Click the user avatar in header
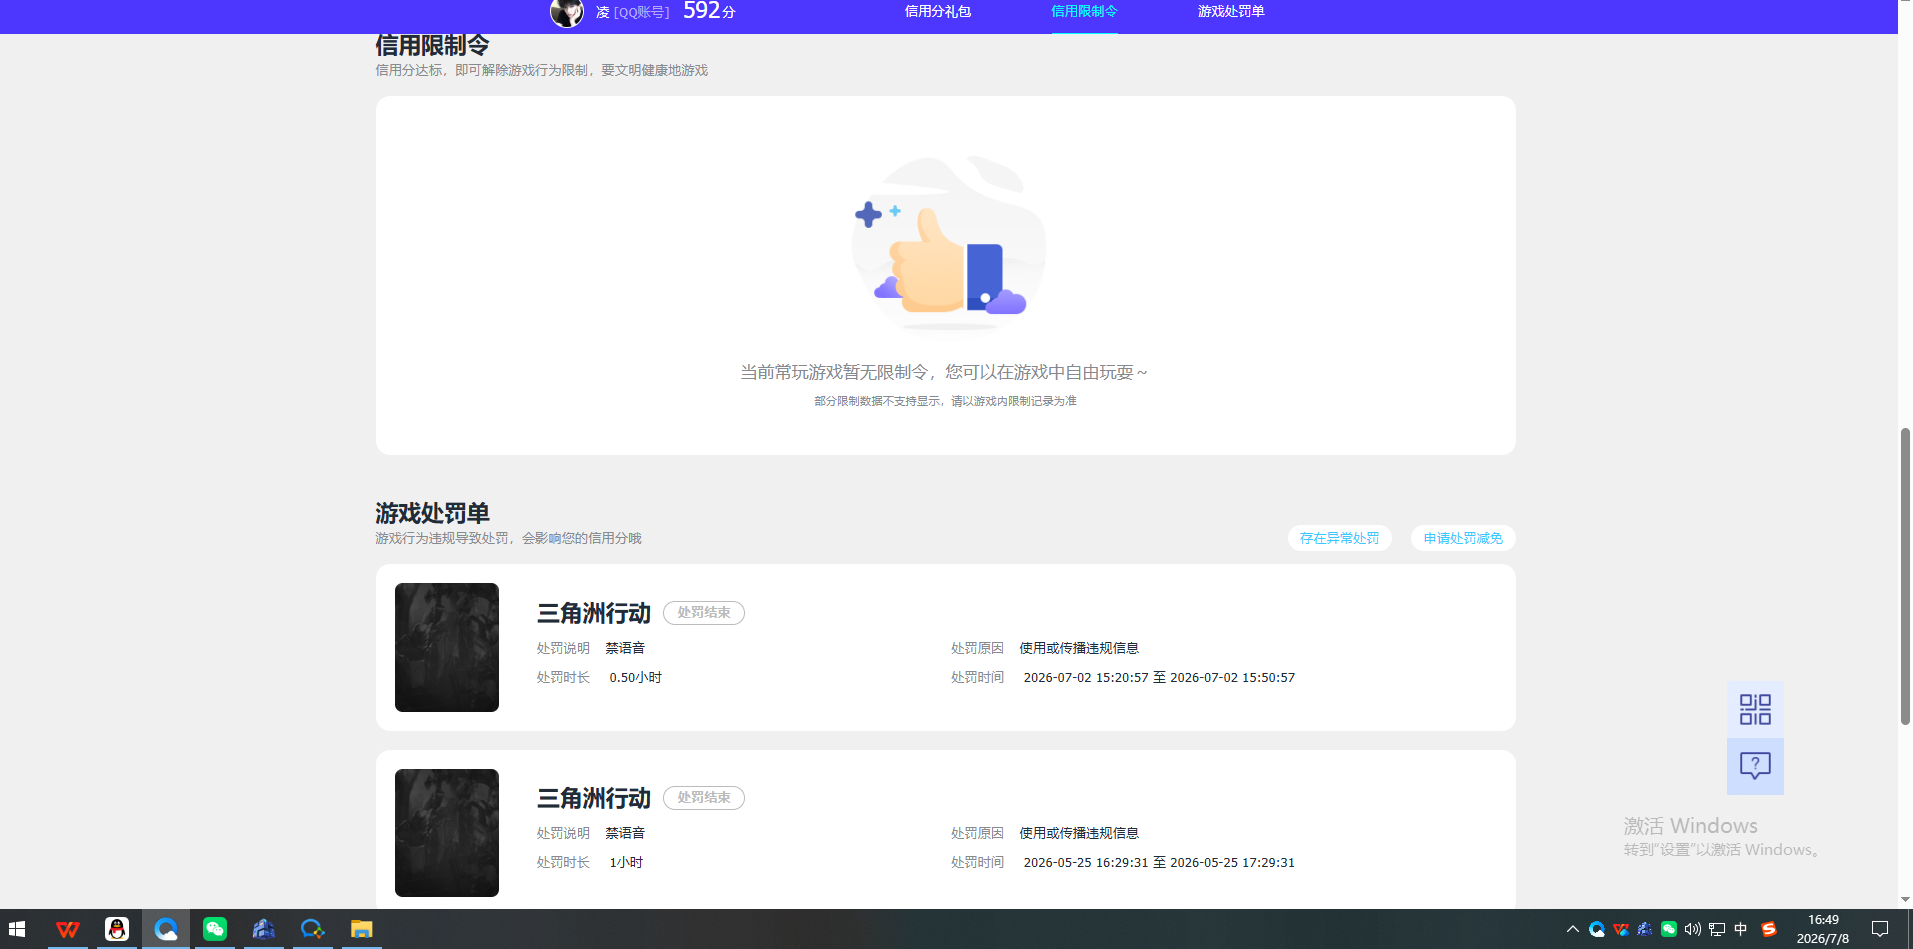1913x949 pixels. [x=567, y=12]
